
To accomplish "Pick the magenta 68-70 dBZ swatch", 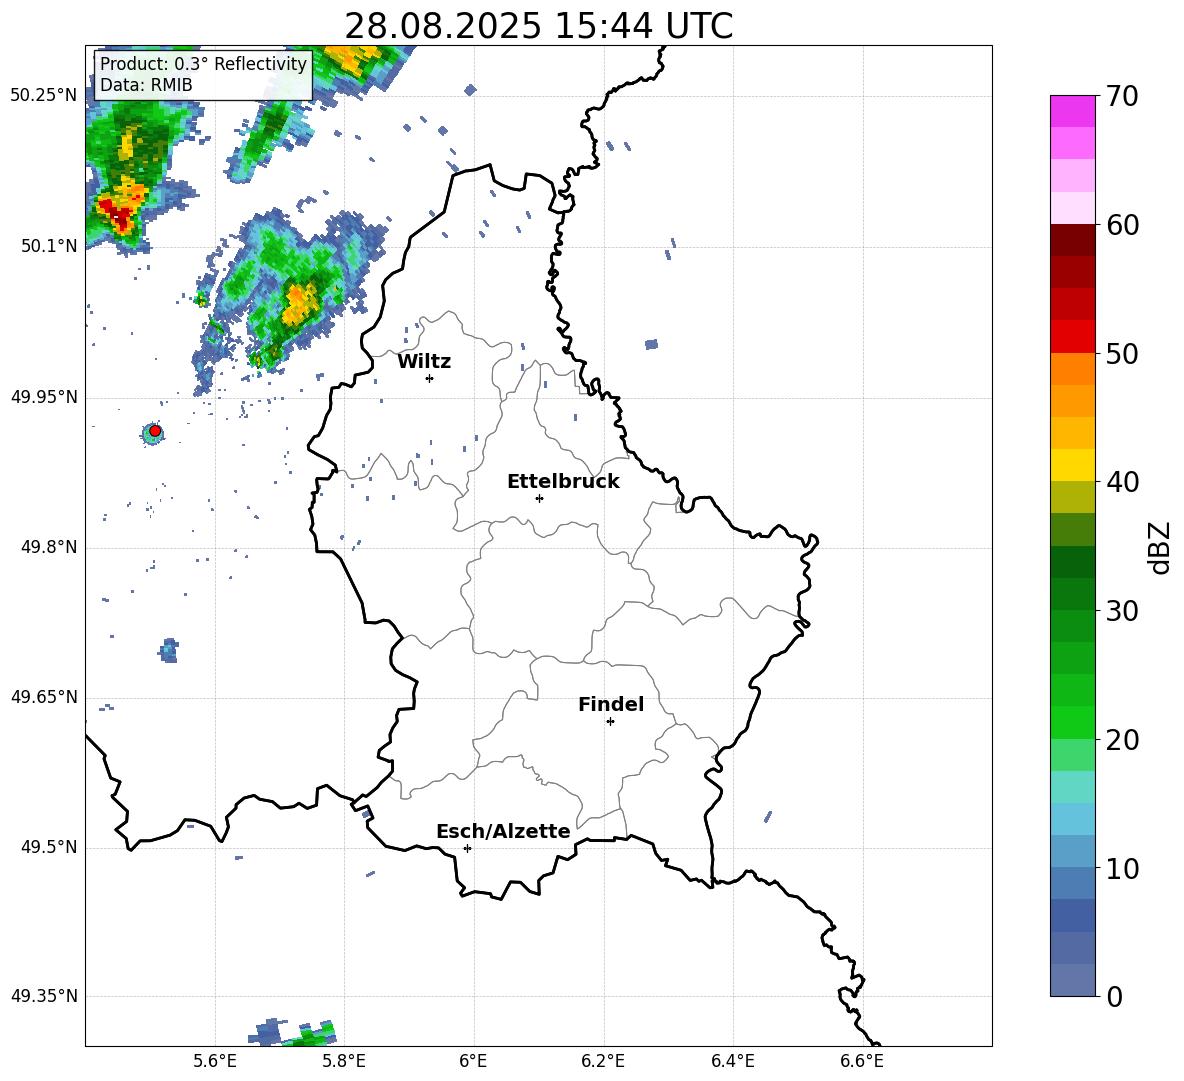I will [x=1072, y=111].
